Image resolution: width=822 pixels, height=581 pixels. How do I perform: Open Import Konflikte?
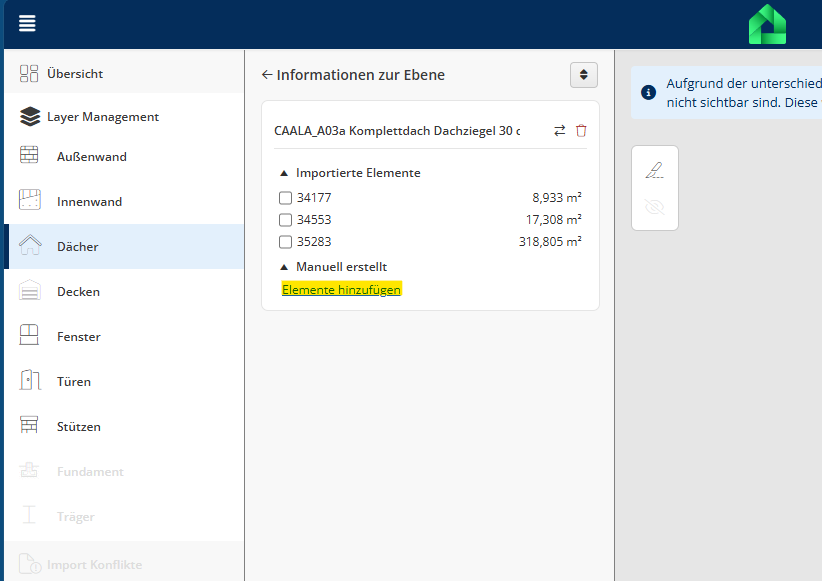click(x=124, y=565)
